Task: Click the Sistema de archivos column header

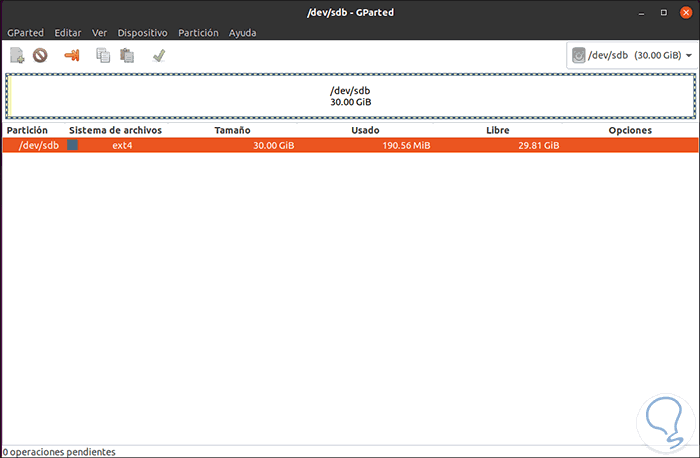Action: 115,130
